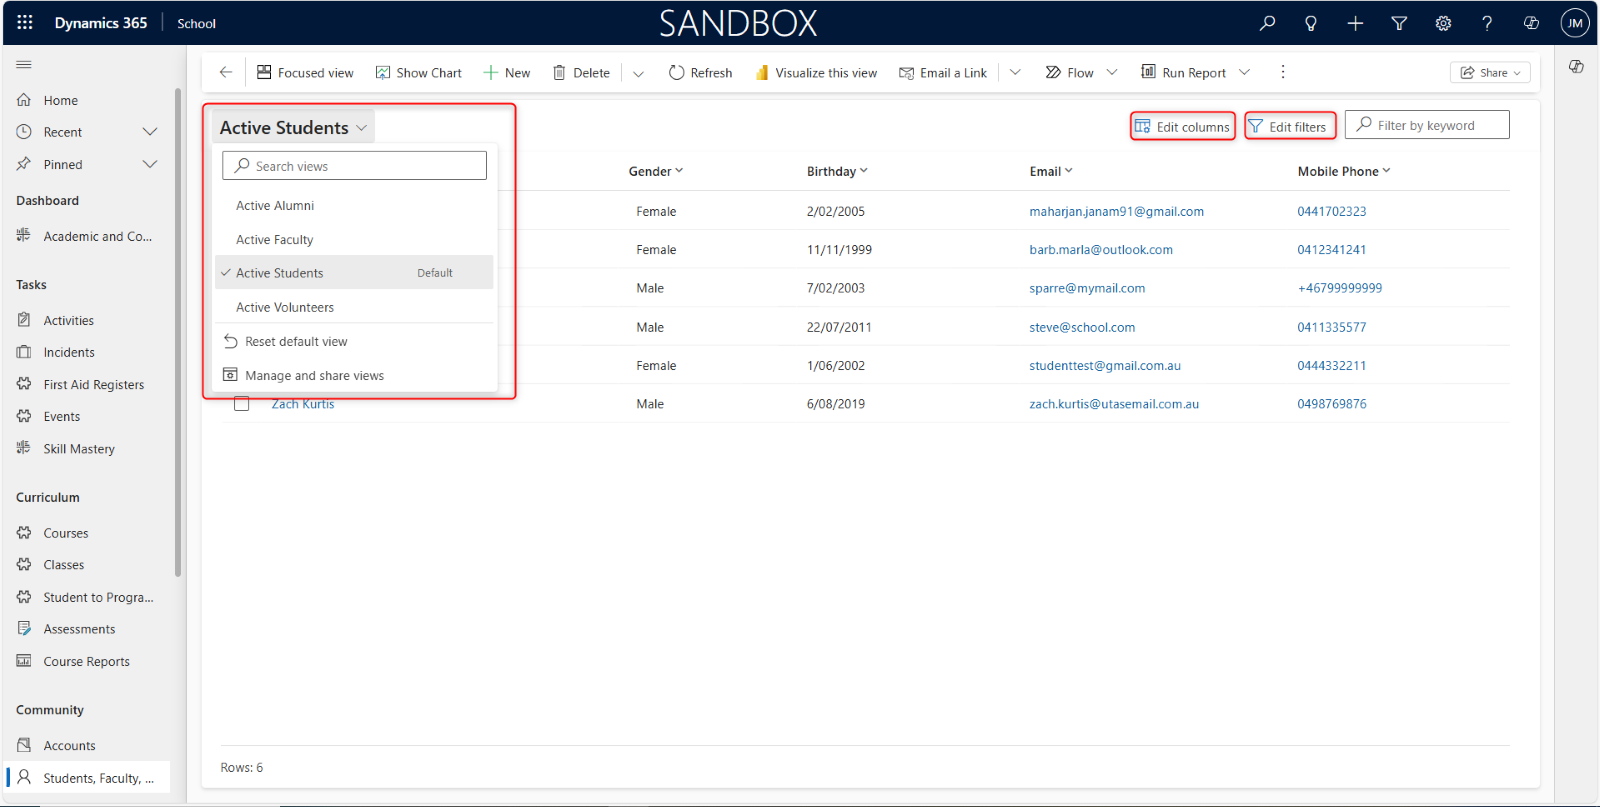This screenshot has width=1600, height=807.
Task: Open the Dynamics 365 app launcher waffle
Action: [25, 22]
